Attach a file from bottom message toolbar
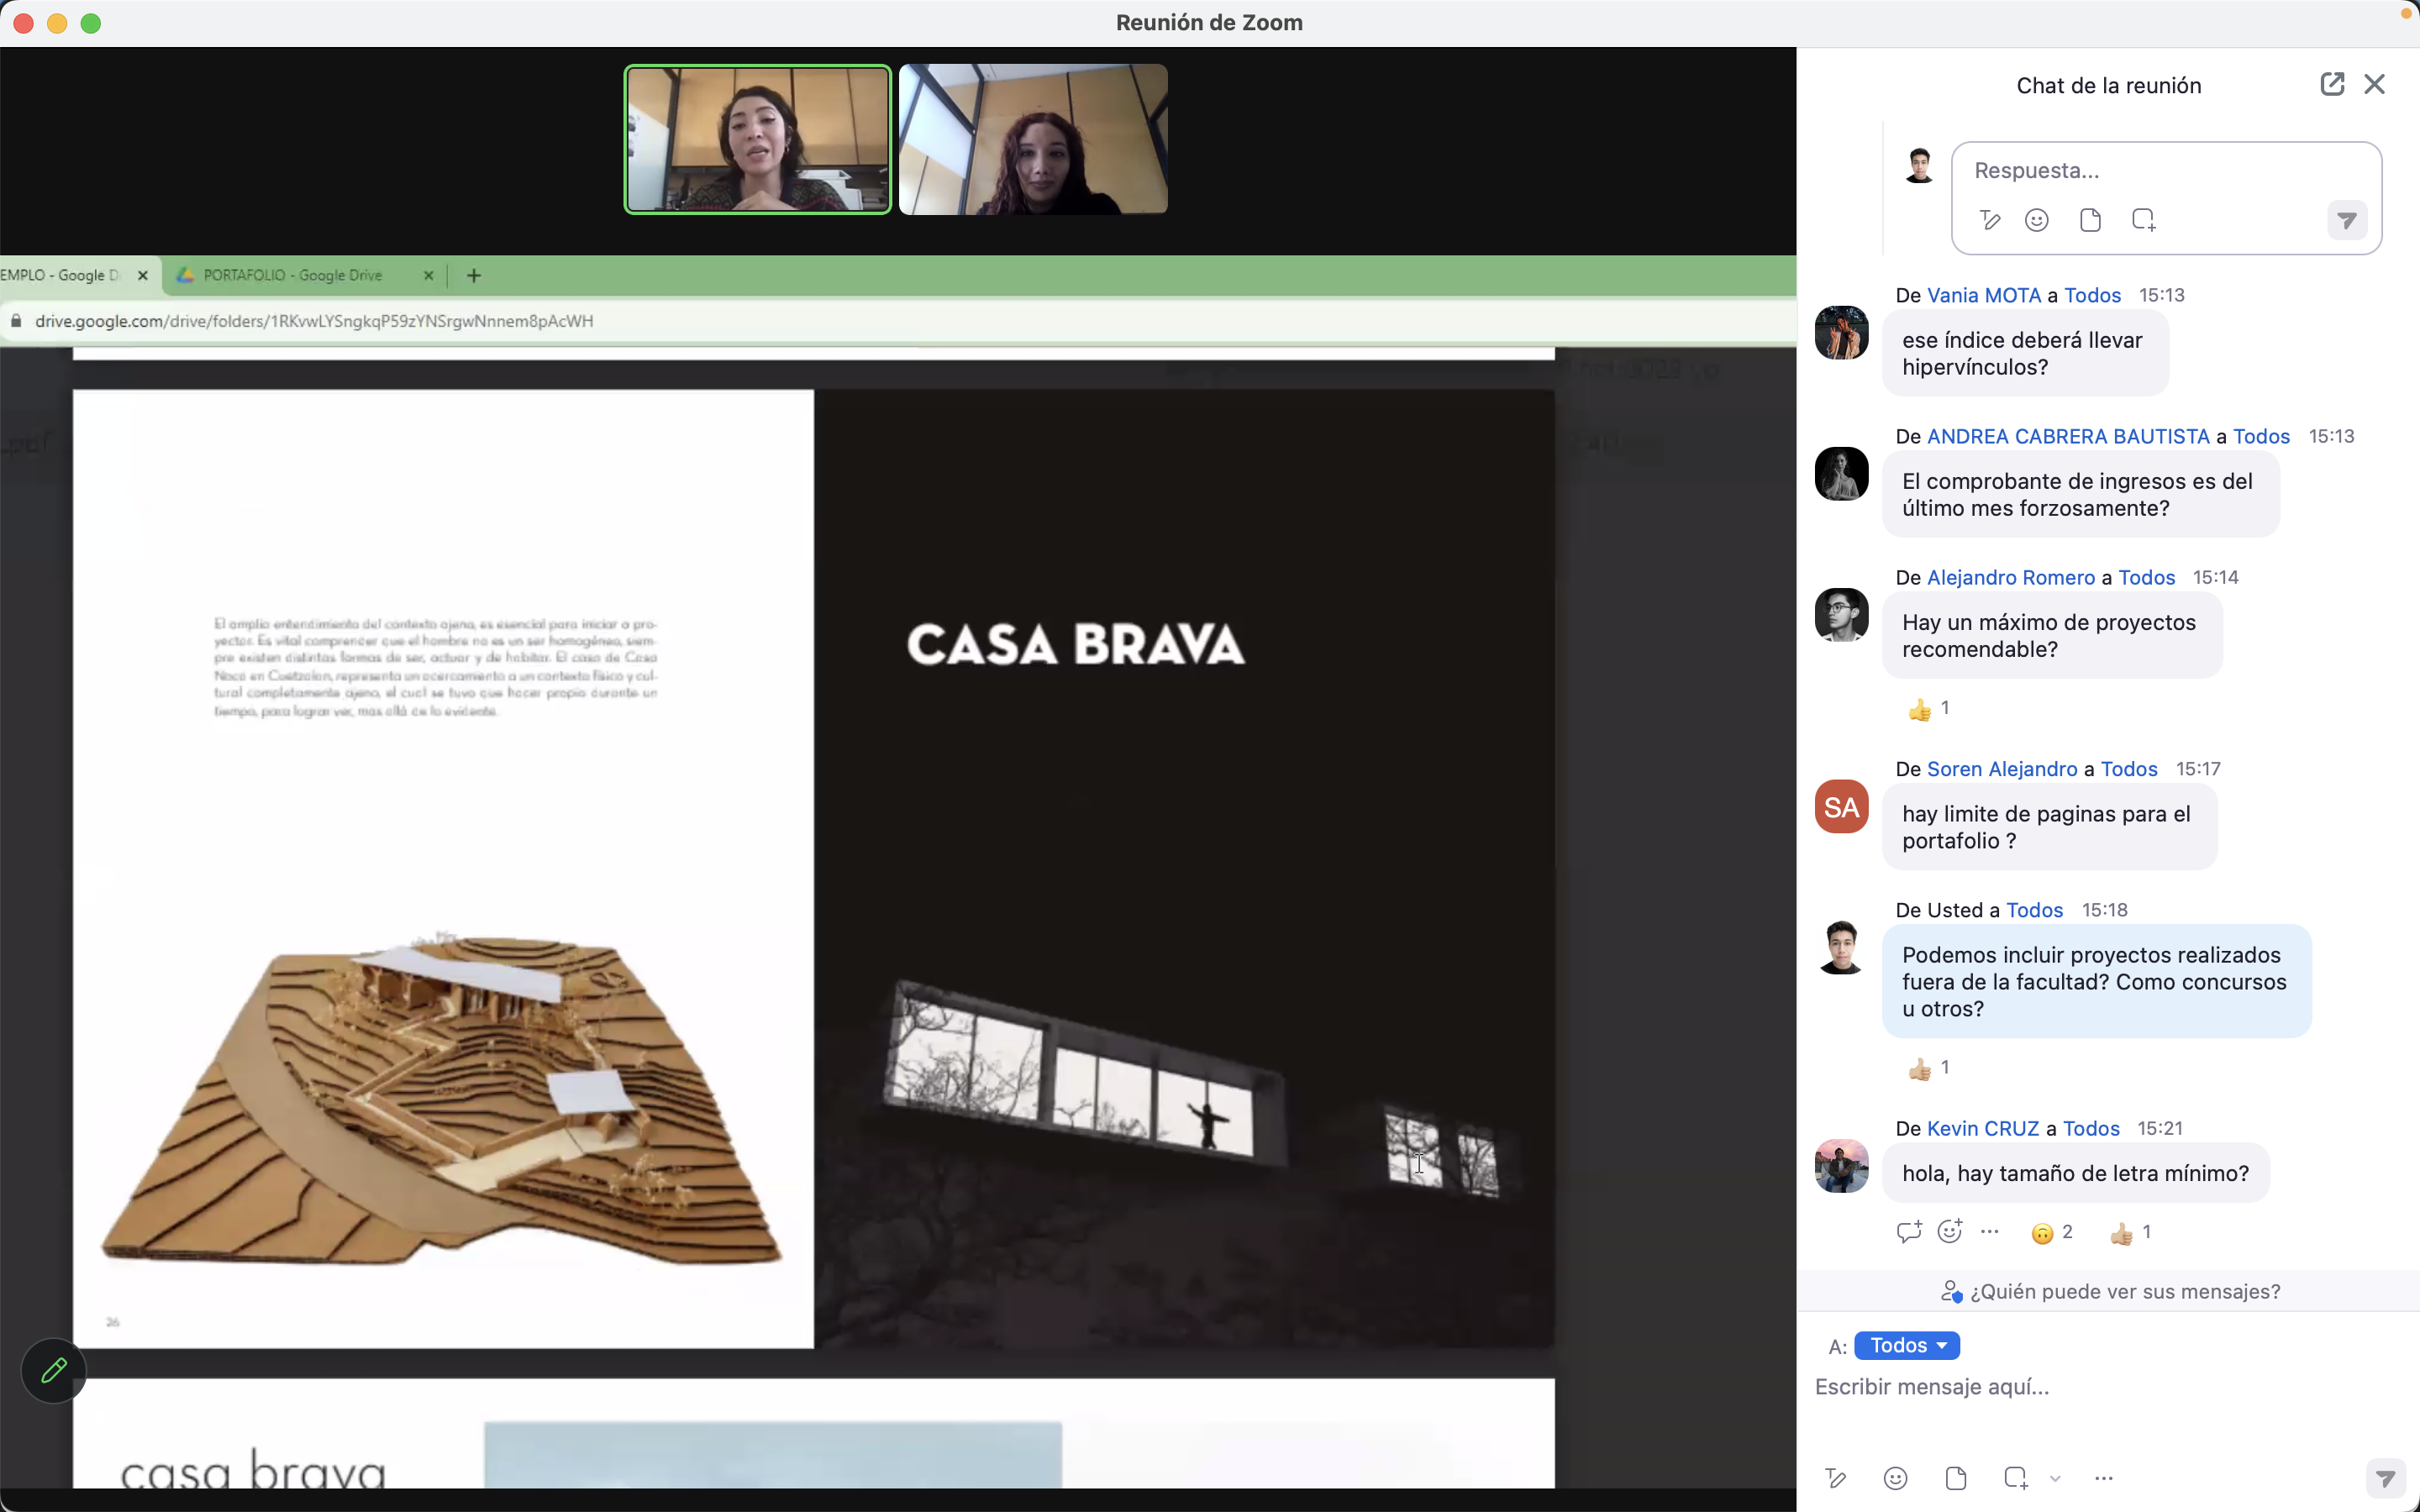The height and width of the screenshot is (1512, 2420). [1956, 1478]
